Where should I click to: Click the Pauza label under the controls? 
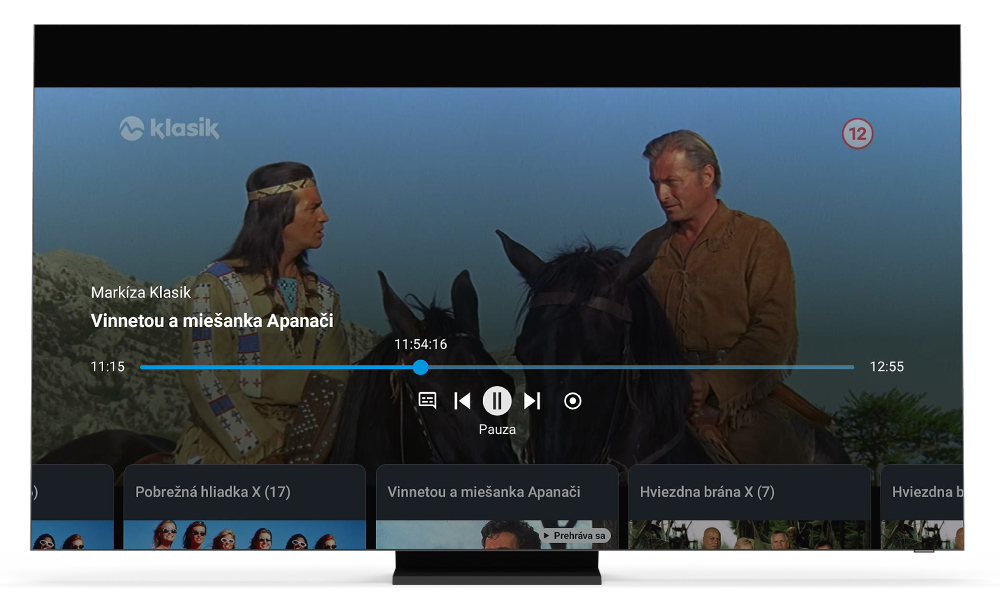[497, 430]
